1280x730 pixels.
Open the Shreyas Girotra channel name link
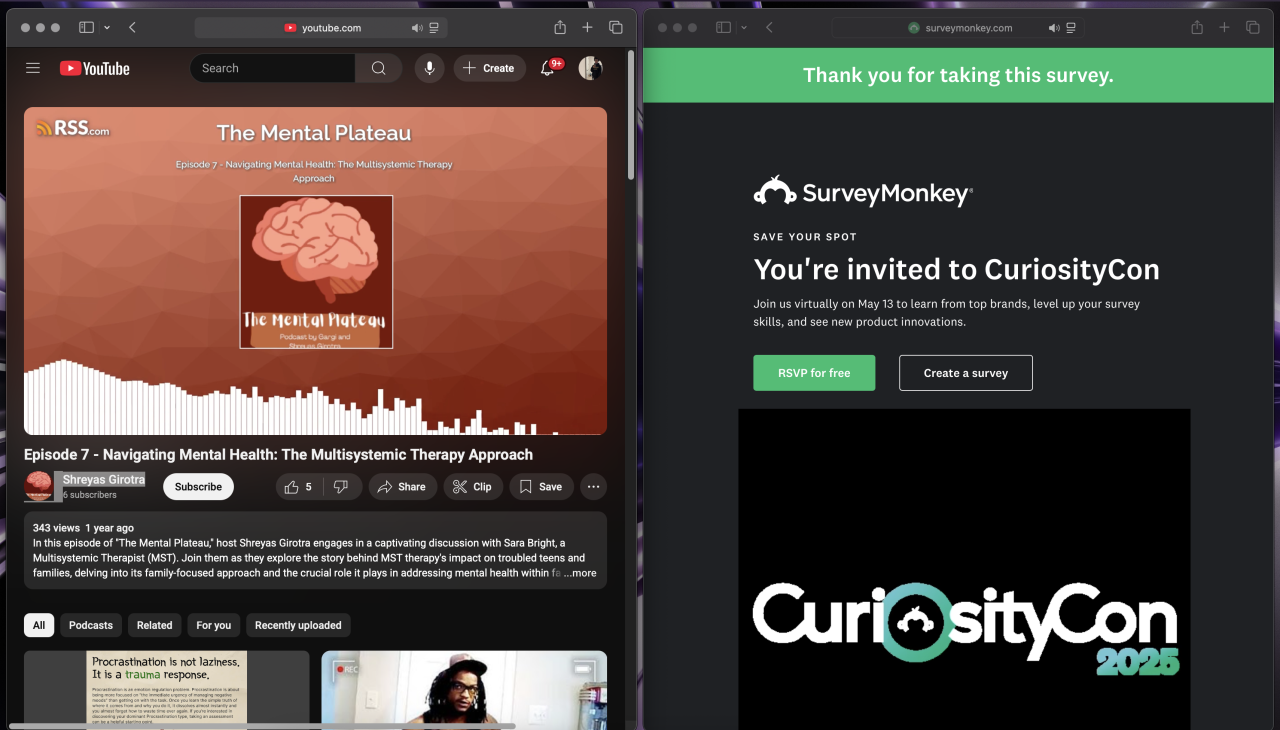point(104,480)
